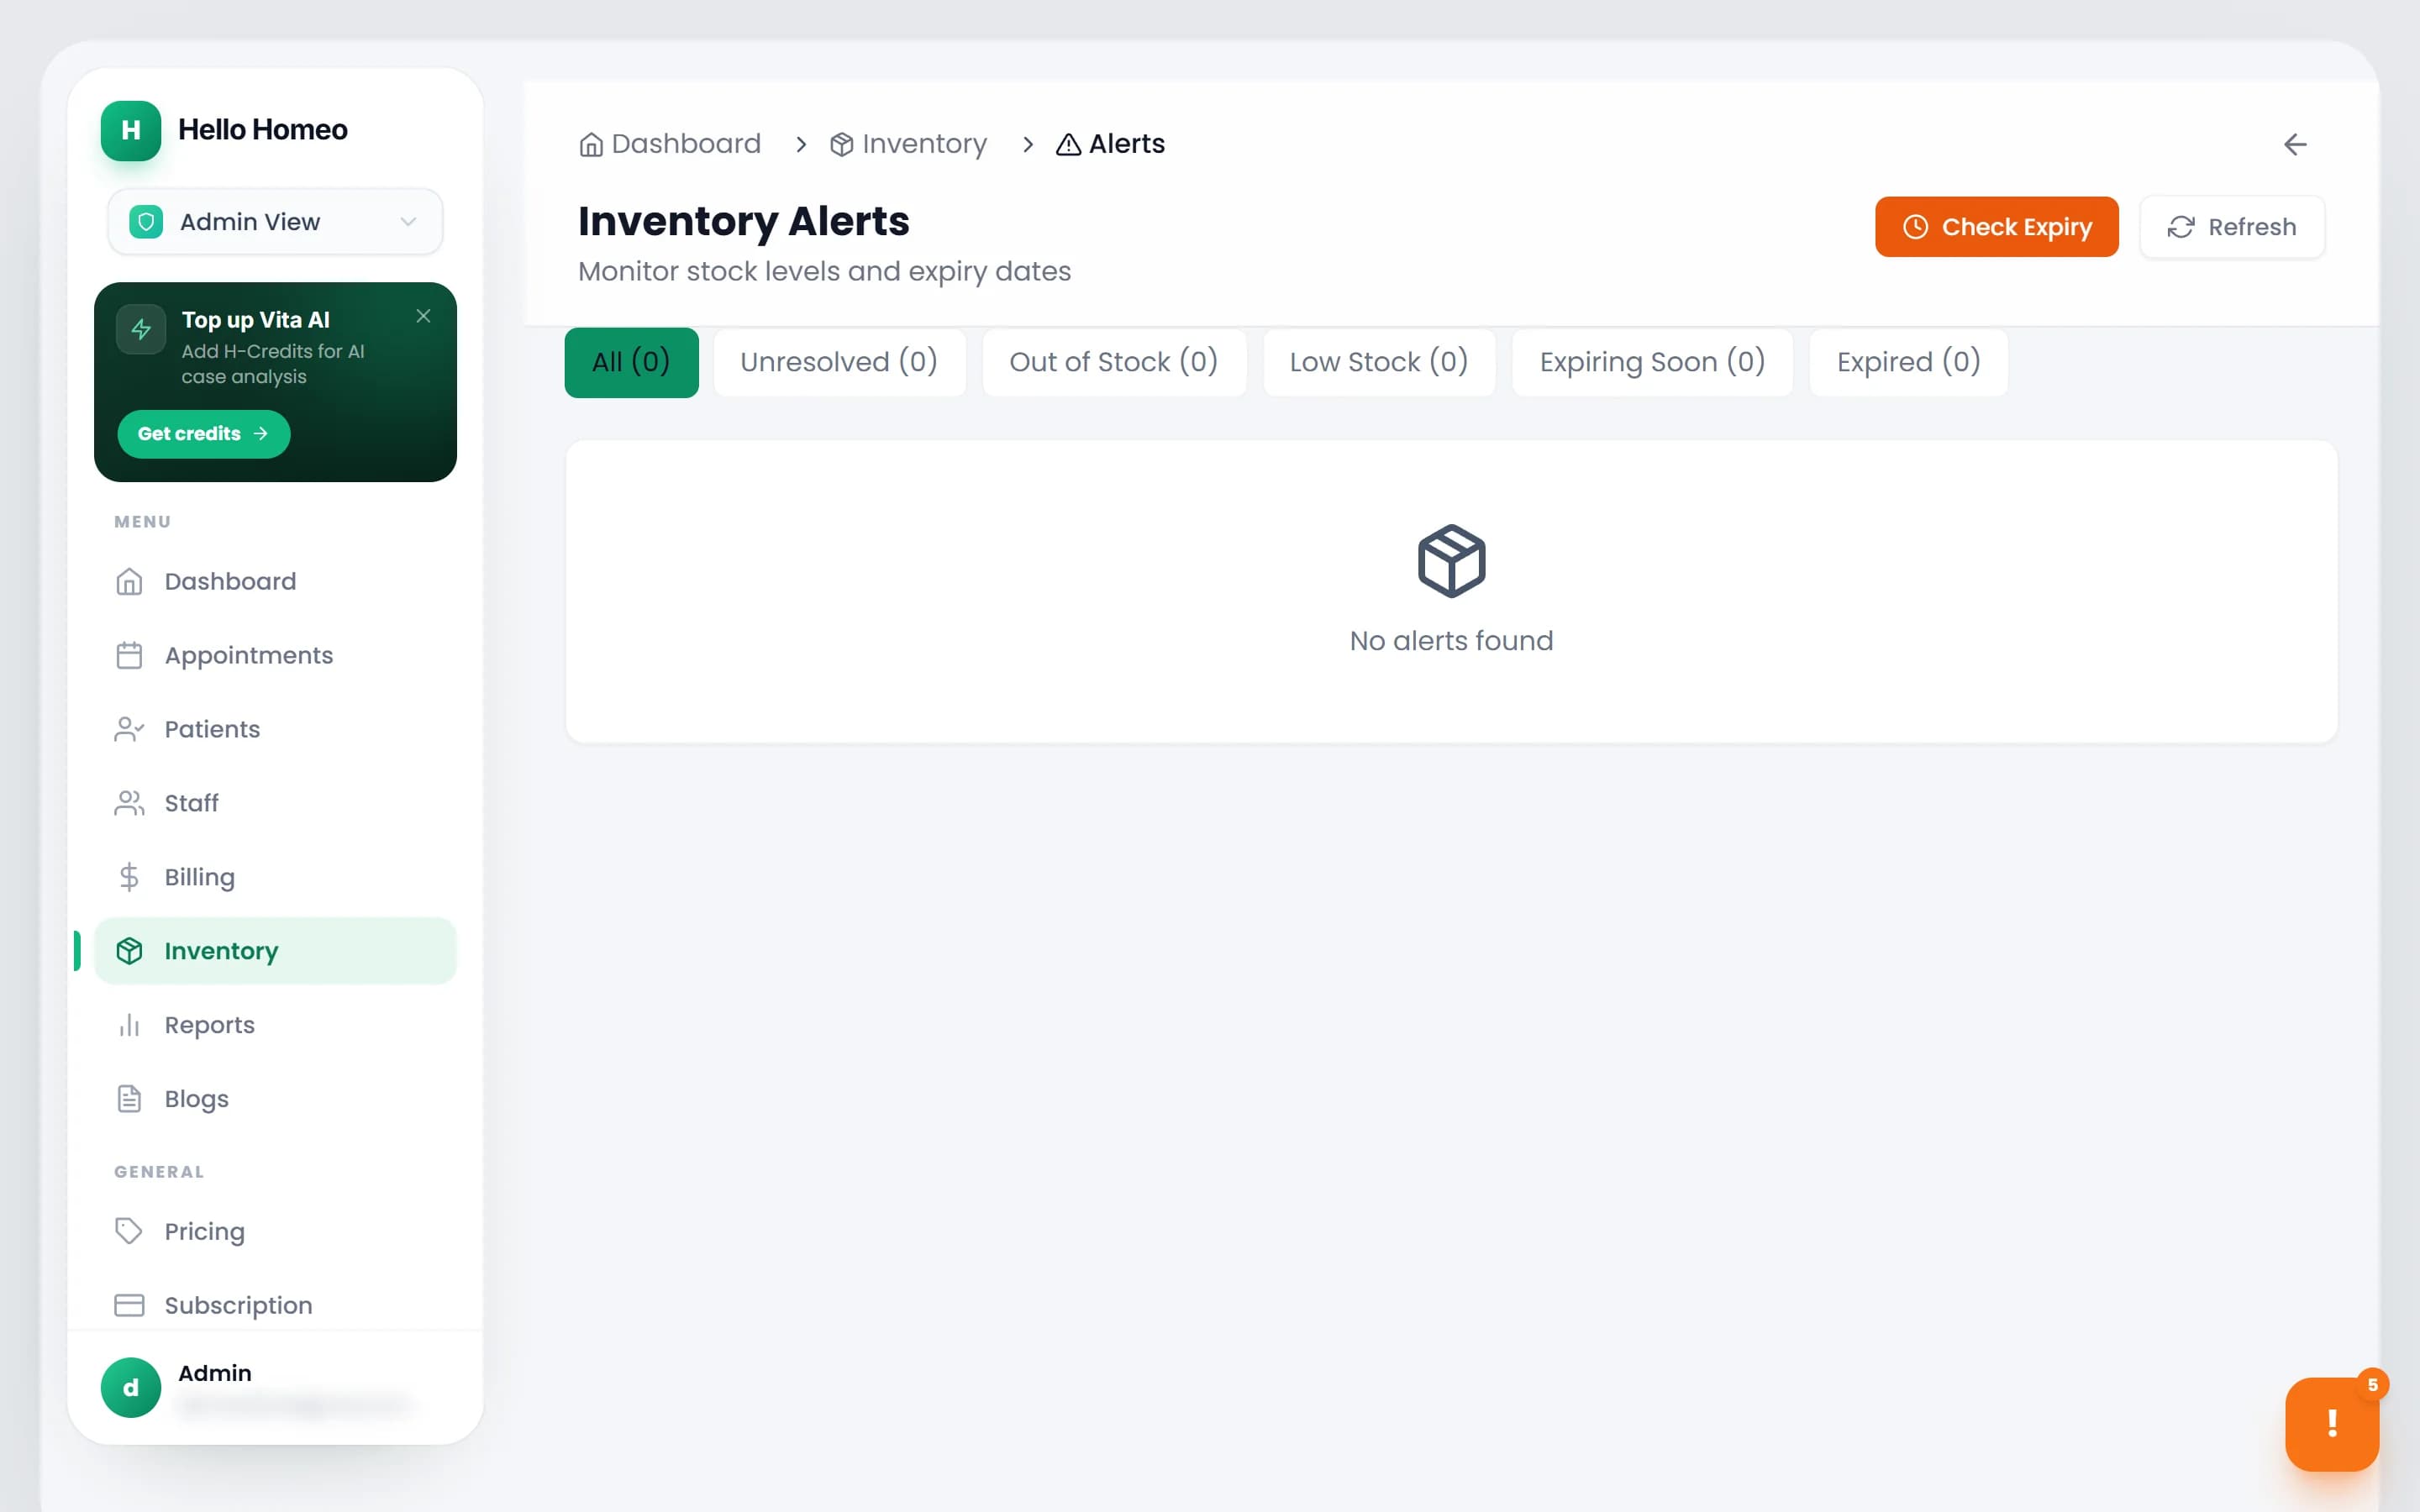Click the empty-state box icon
Screen dimensions: 2420x1512
click(x=1451, y=561)
